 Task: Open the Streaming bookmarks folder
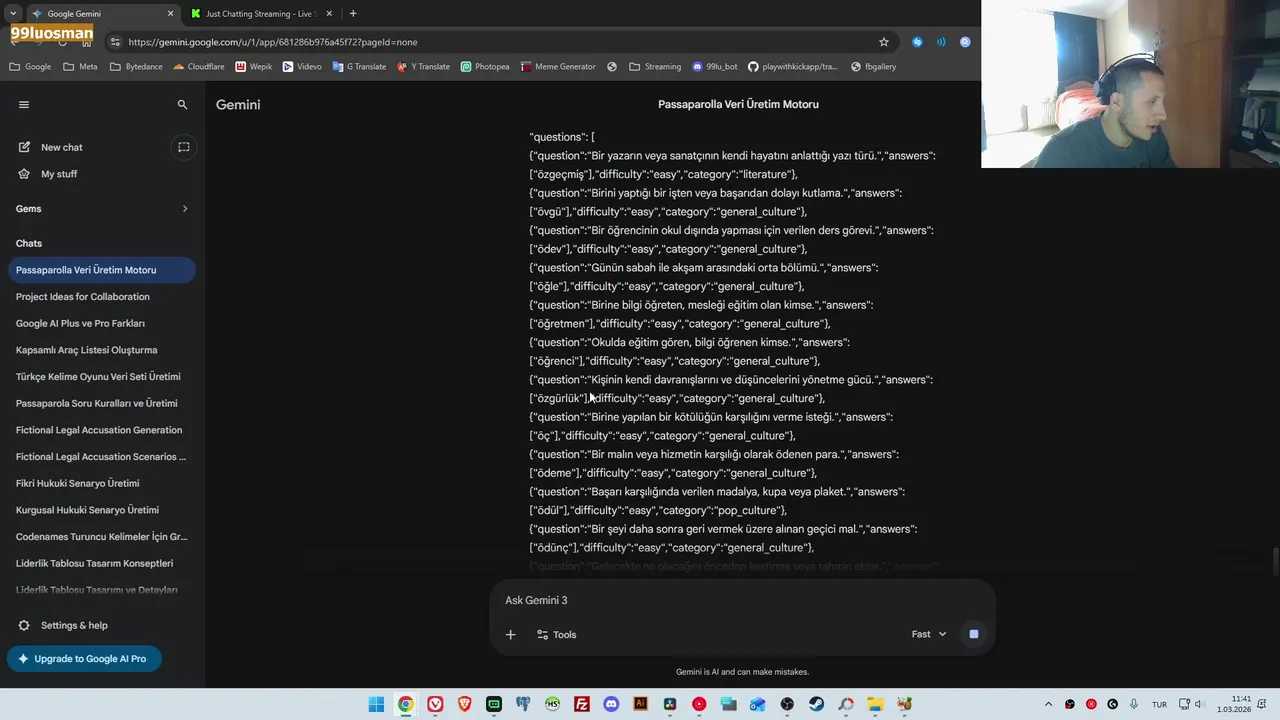pos(655,67)
